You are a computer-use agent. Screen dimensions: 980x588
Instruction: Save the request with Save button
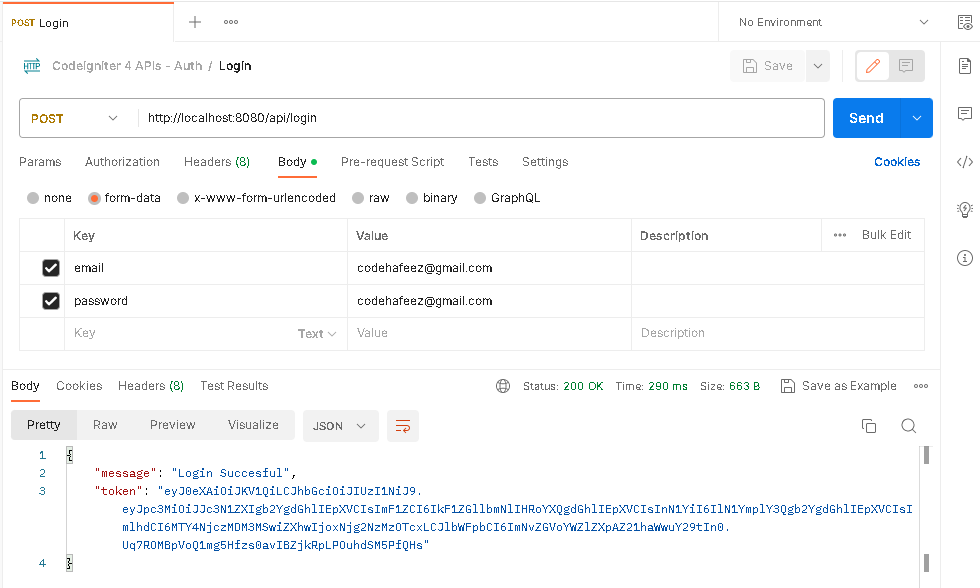click(768, 66)
